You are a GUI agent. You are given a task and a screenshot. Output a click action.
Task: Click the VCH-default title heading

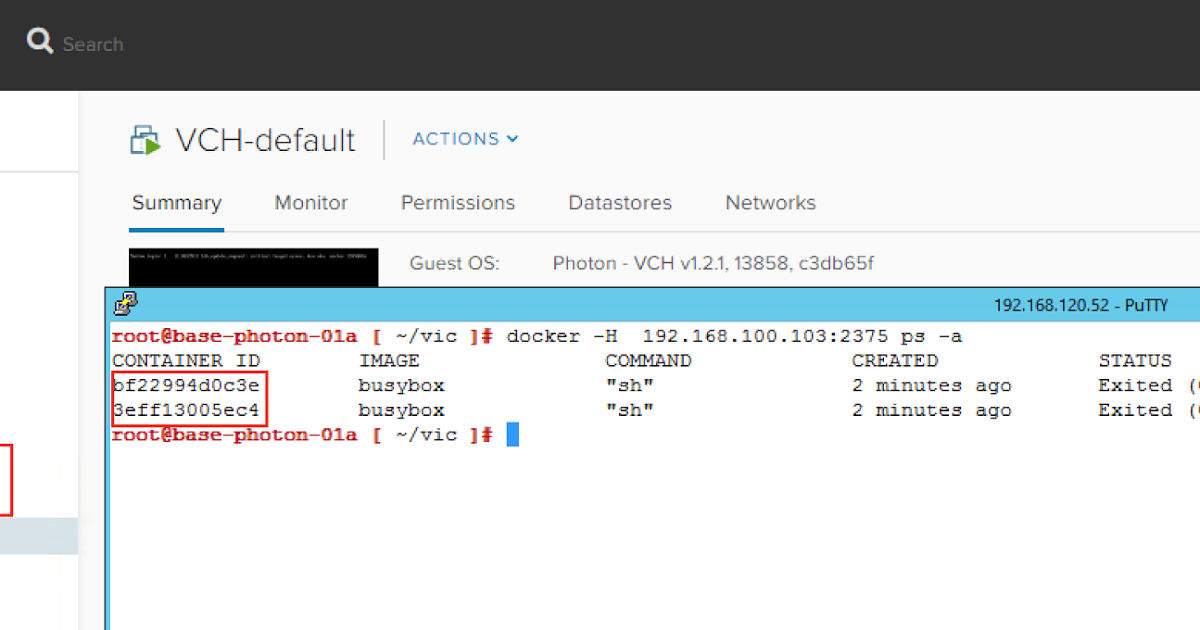[x=265, y=140]
